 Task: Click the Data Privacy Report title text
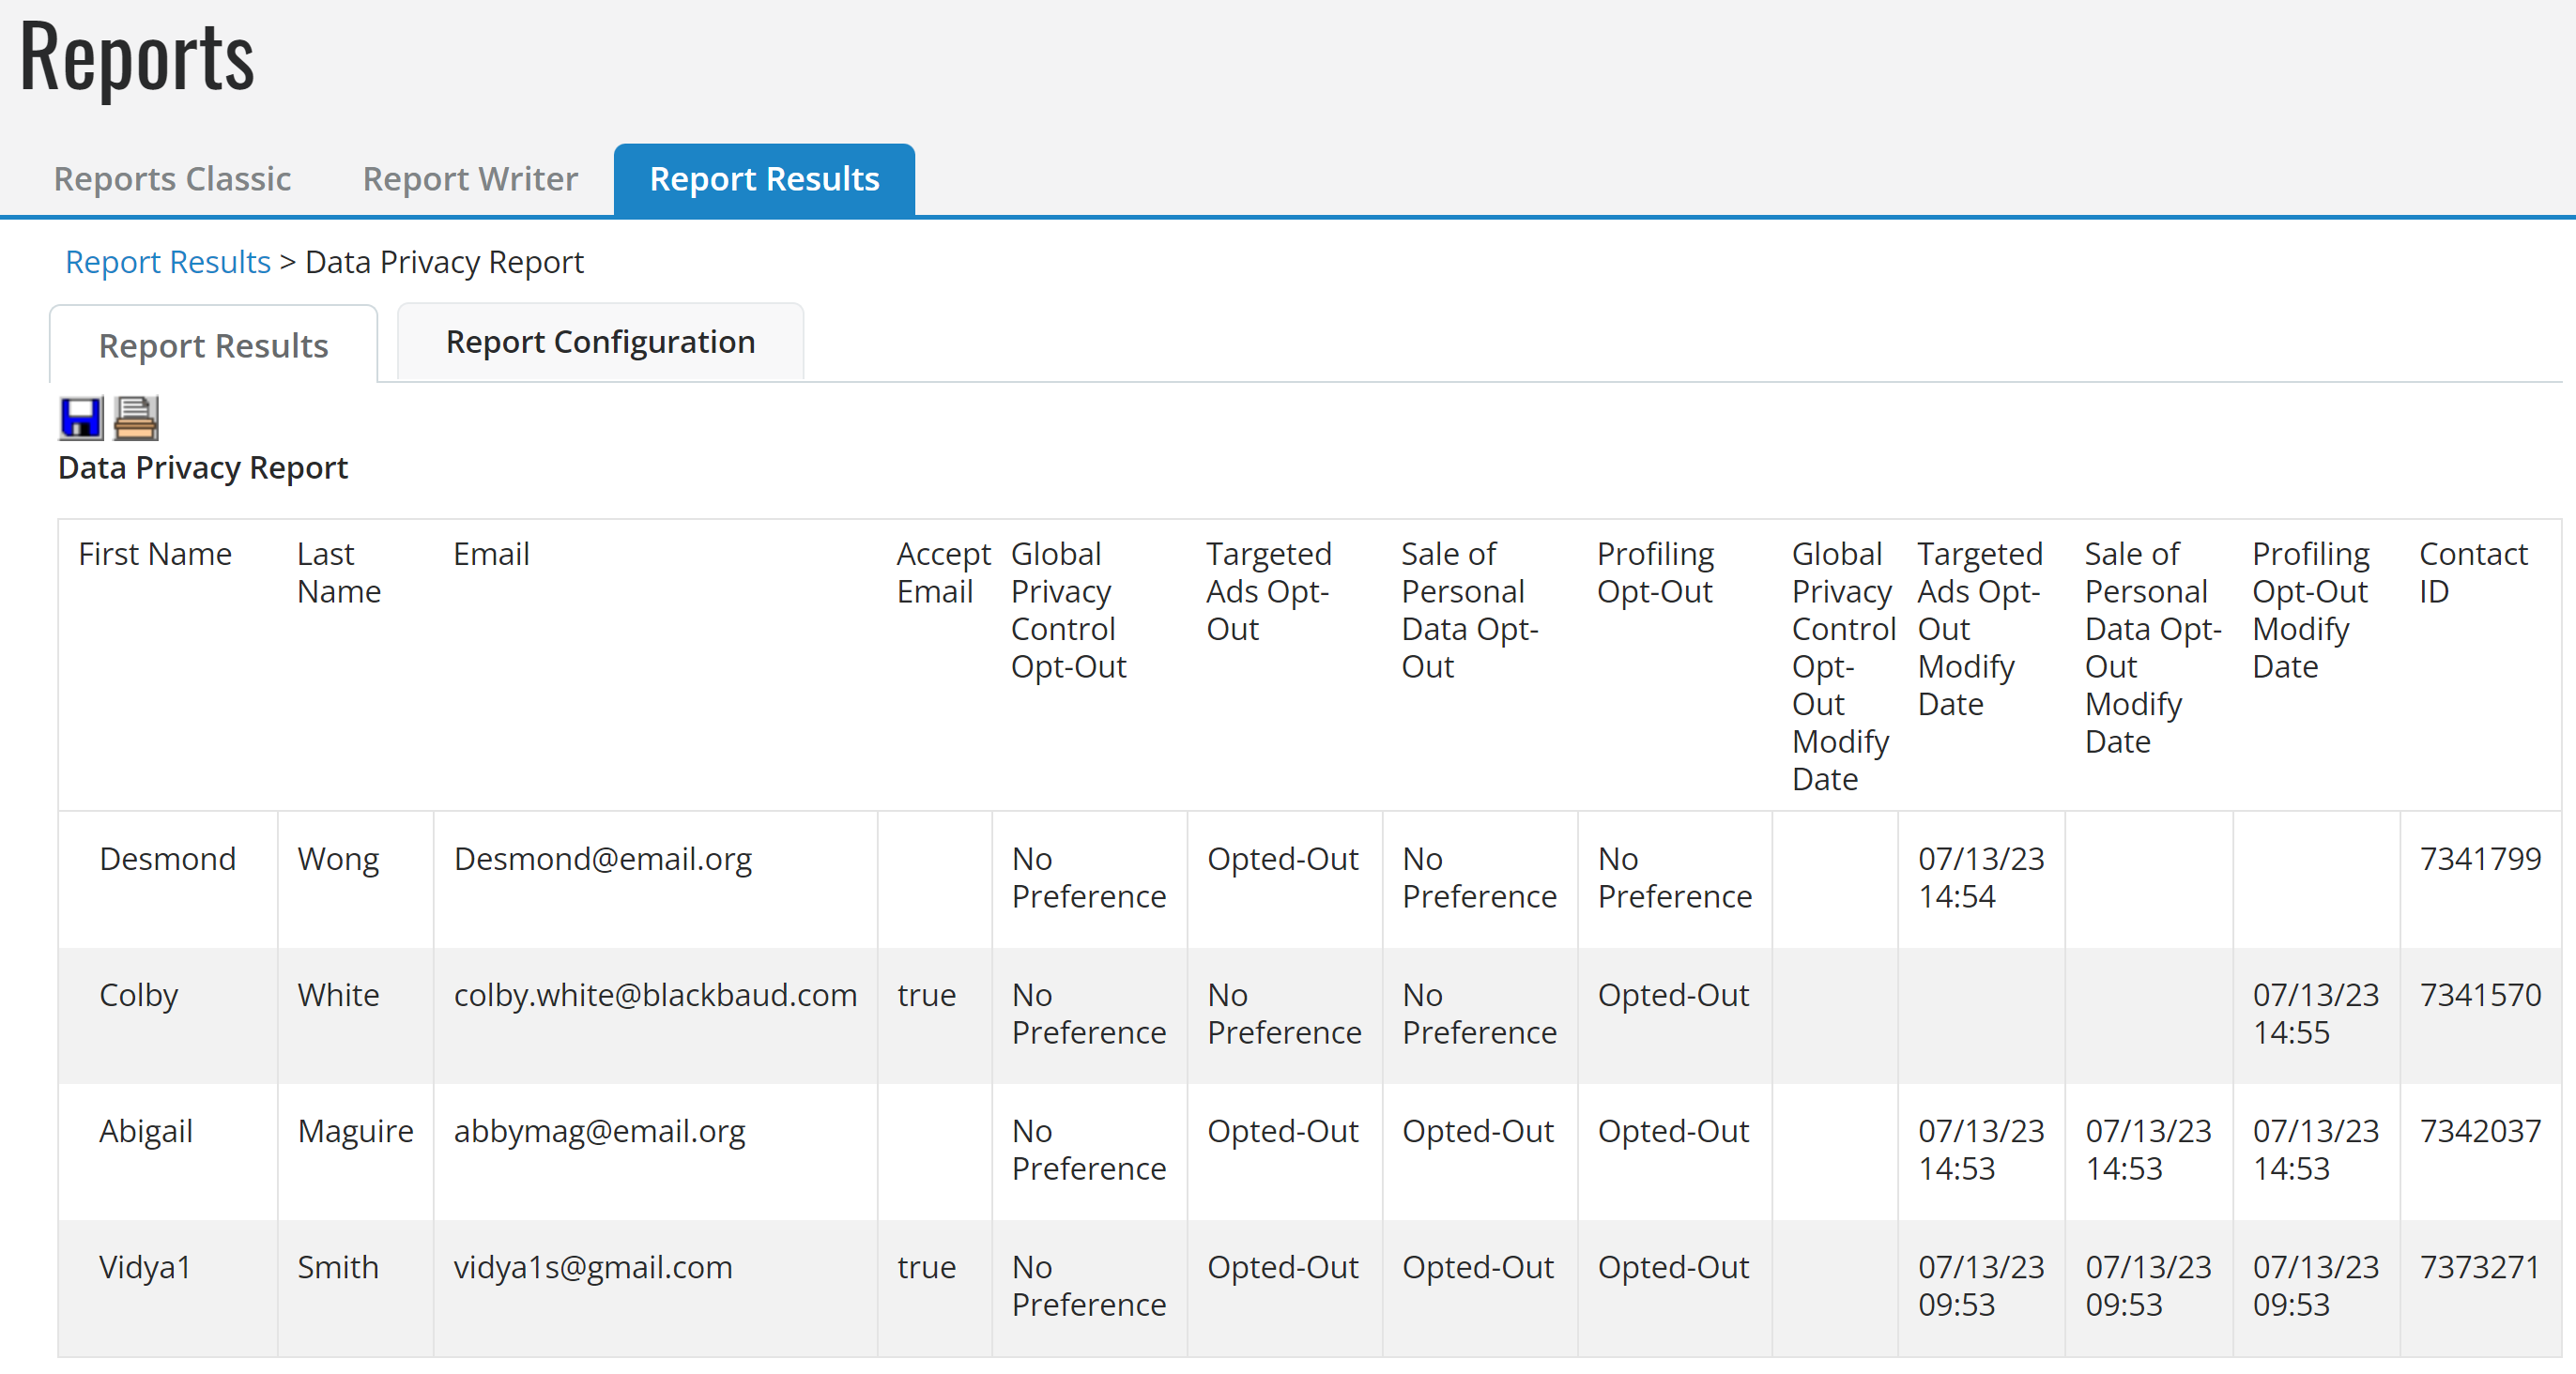point(203,468)
